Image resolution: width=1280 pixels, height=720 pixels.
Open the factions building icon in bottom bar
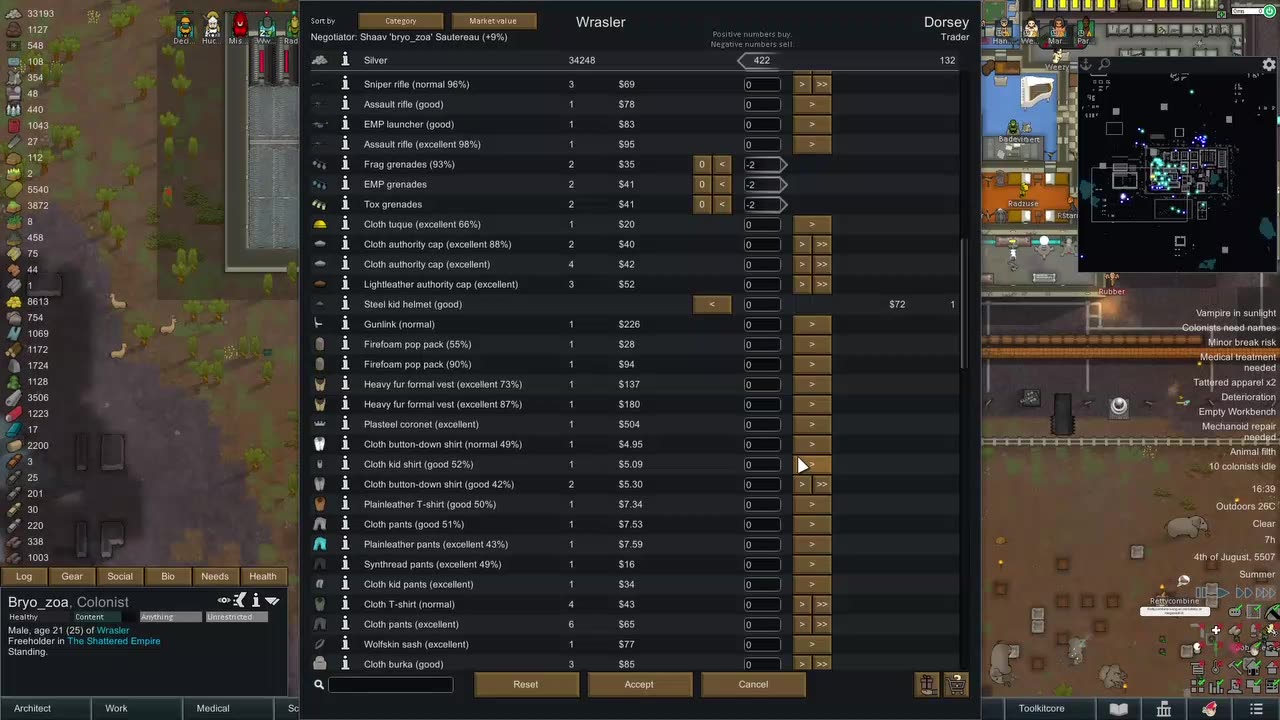coord(1164,708)
